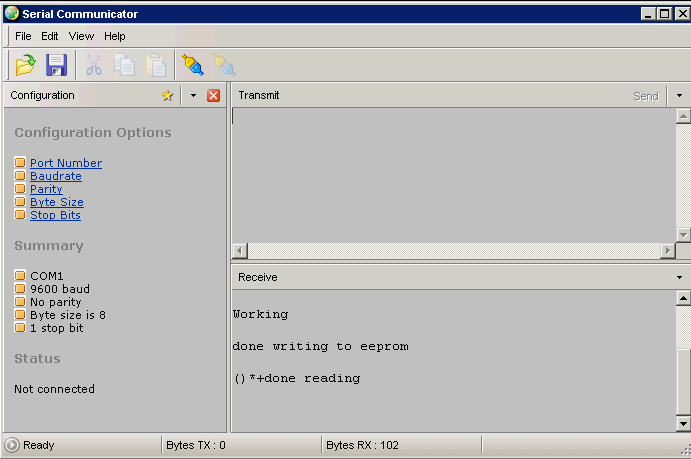Viewport: 691px width, 459px height.
Task: Click the Receive pane scroll up arrow
Action: pos(683,298)
